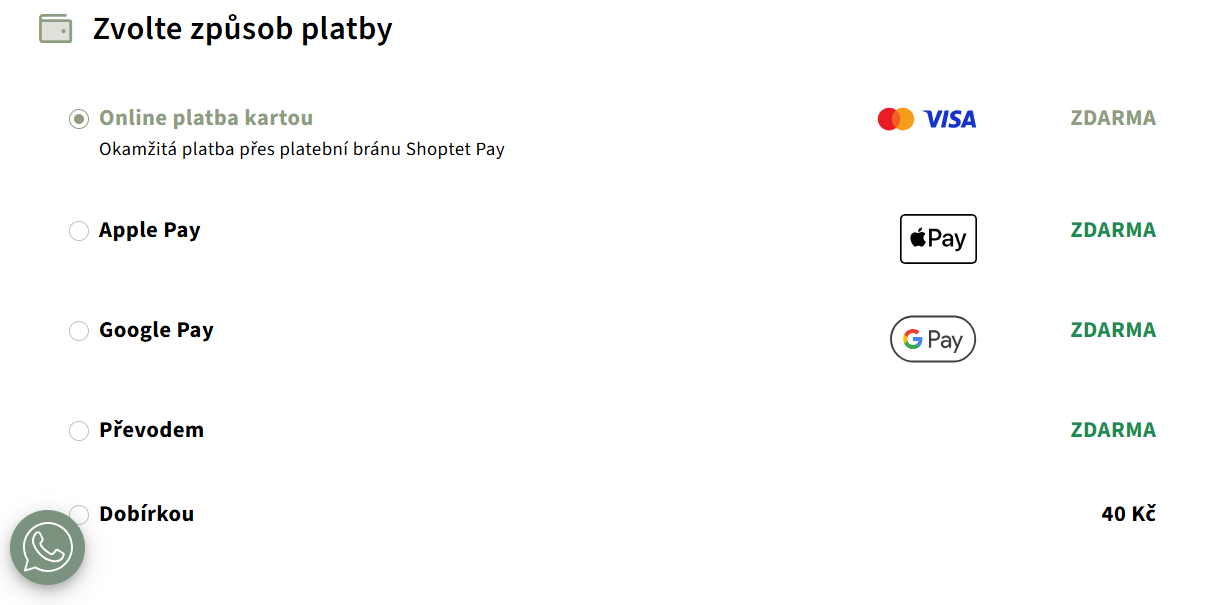Image resolution: width=1227 pixels, height=605 pixels.
Task: Click the Shoptet Pay description text
Action: pos(301,150)
